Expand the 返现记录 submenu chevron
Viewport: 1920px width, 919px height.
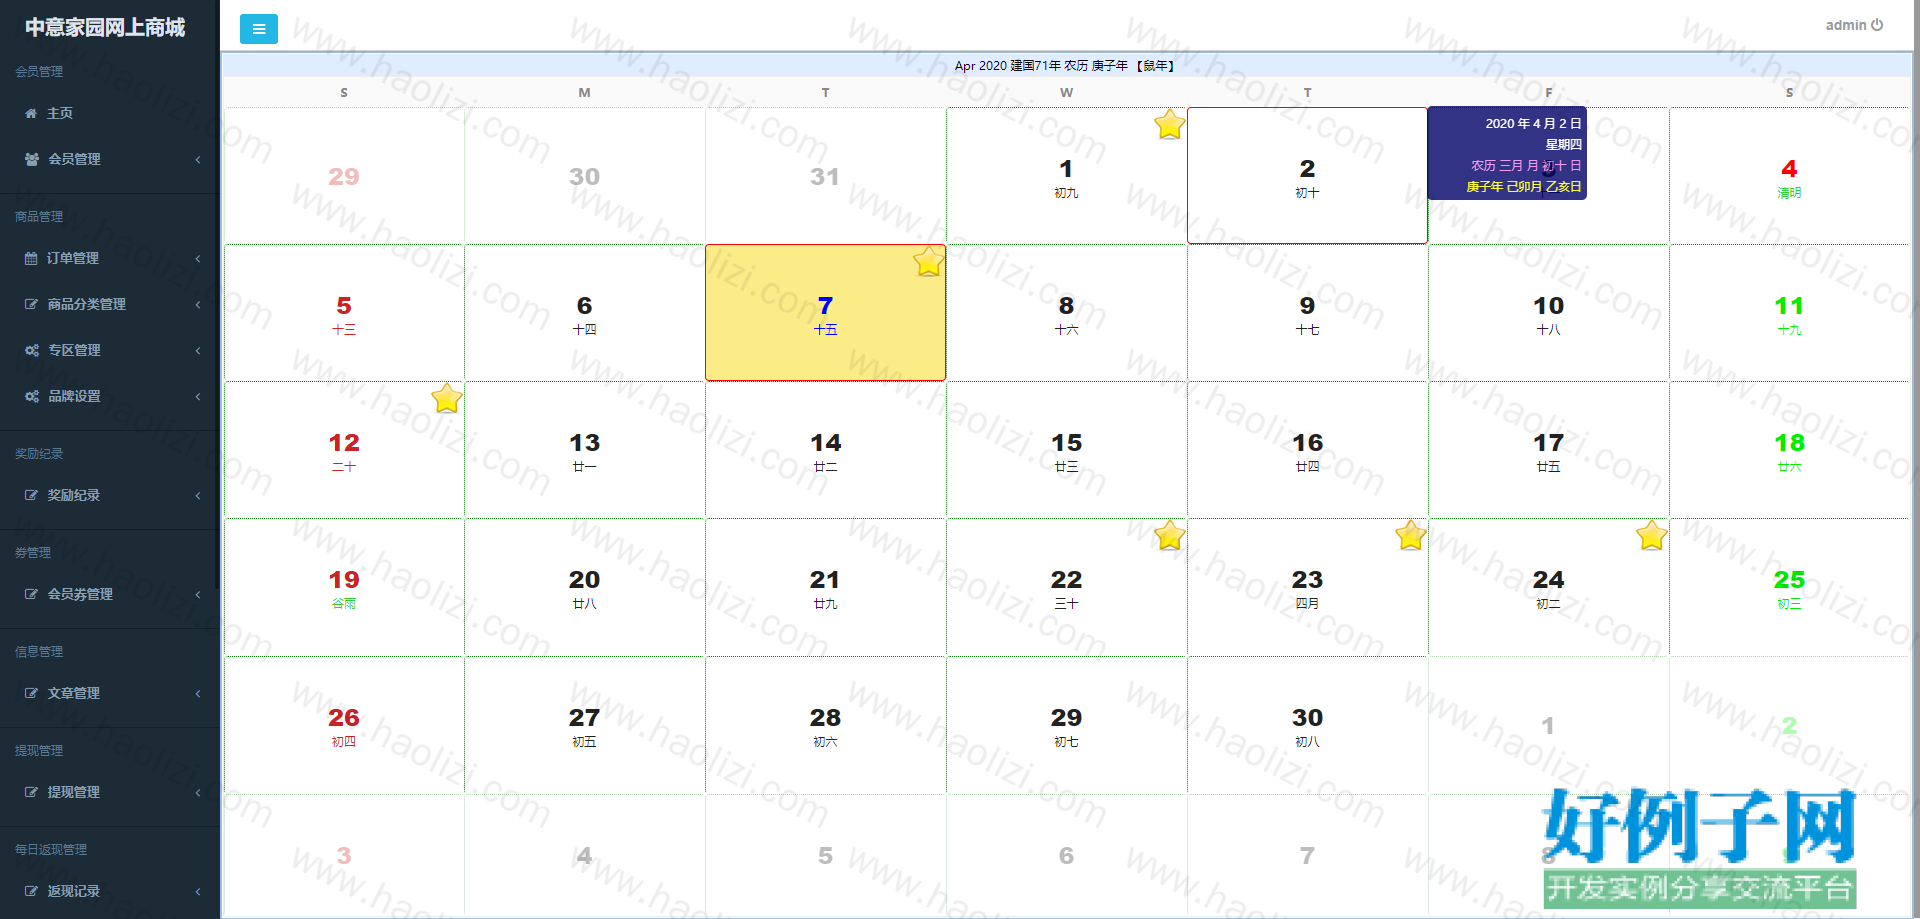click(x=198, y=891)
